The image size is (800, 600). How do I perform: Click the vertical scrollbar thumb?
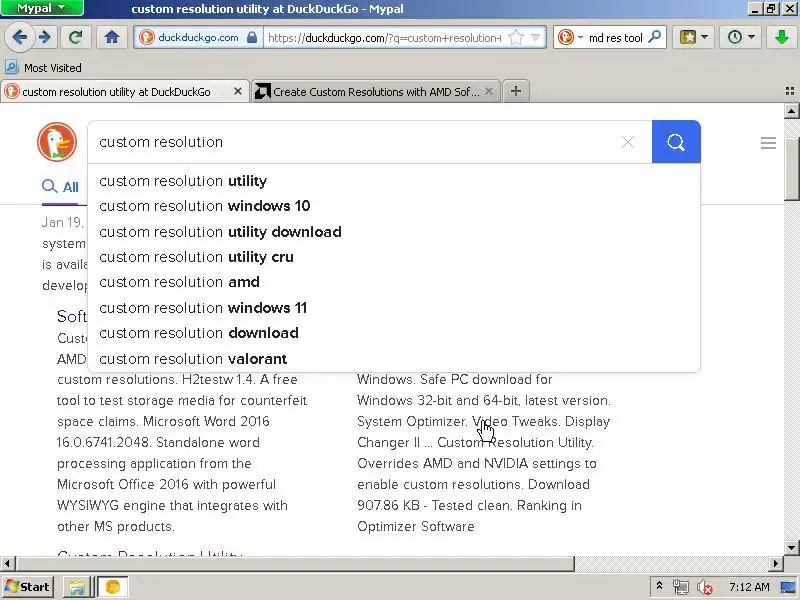click(x=791, y=168)
